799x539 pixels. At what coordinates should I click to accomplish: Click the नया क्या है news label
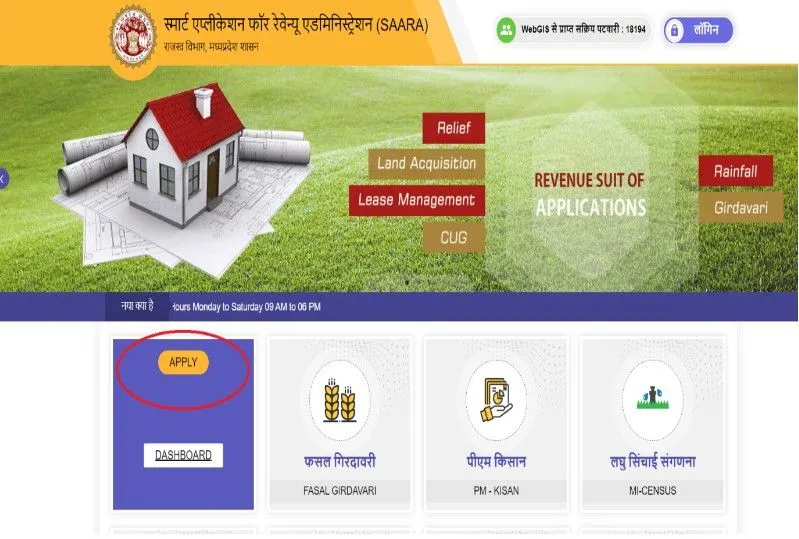pos(137,306)
